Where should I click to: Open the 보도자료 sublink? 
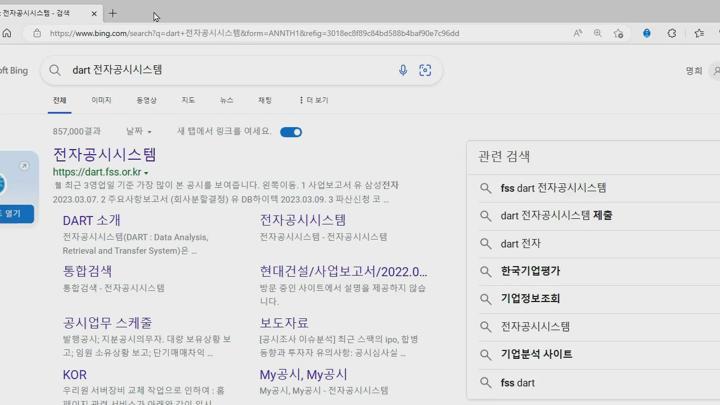(284, 322)
